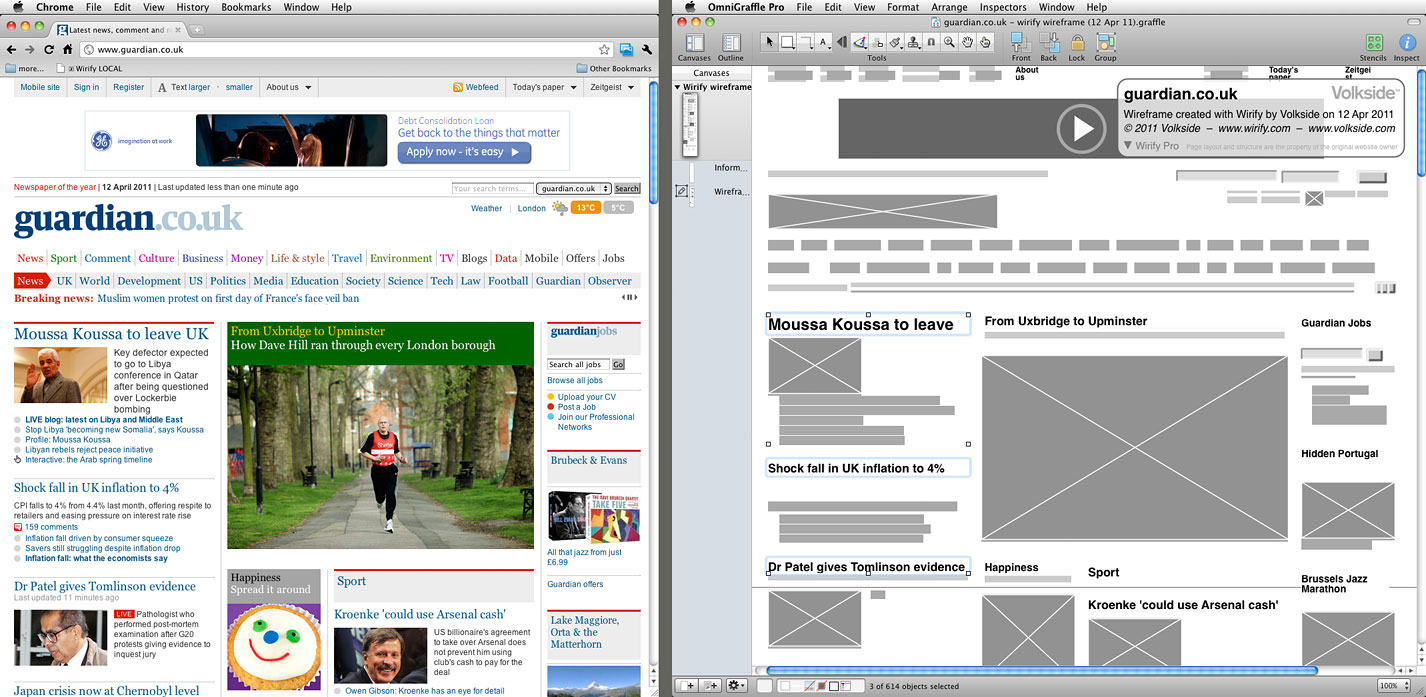Bring selection to Front in OmniGraffle
This screenshot has width=1426, height=697.
pos(1020,47)
